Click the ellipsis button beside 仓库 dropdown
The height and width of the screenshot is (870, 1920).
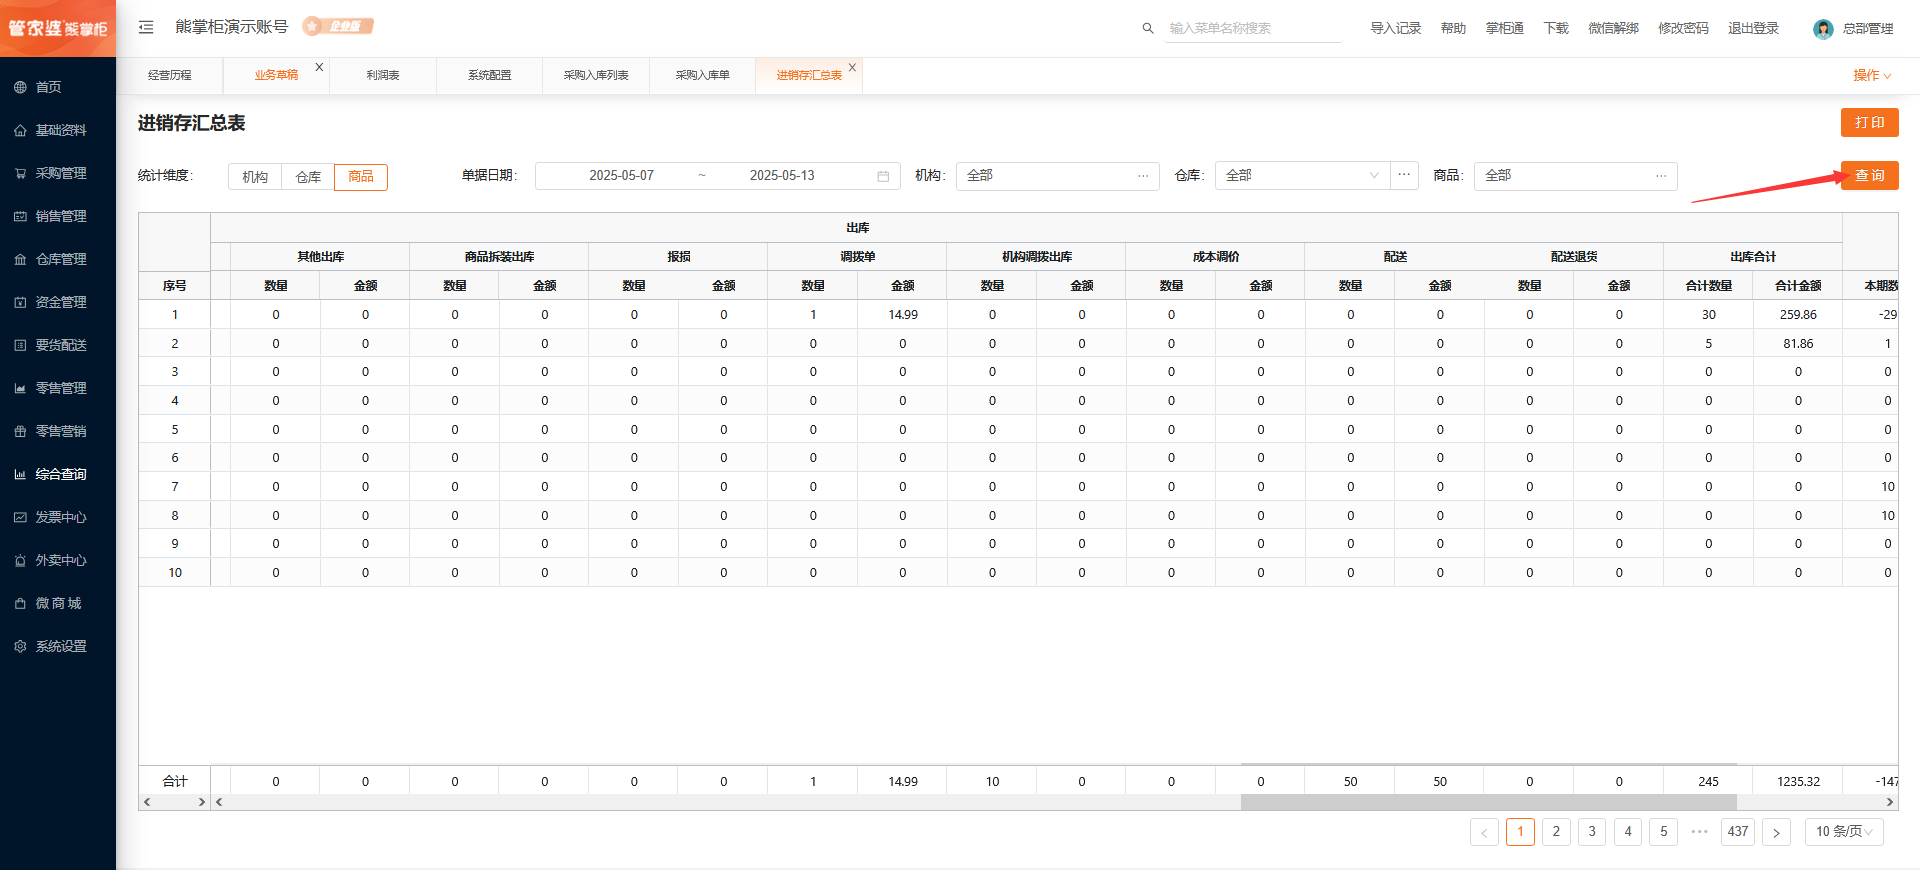(1404, 175)
